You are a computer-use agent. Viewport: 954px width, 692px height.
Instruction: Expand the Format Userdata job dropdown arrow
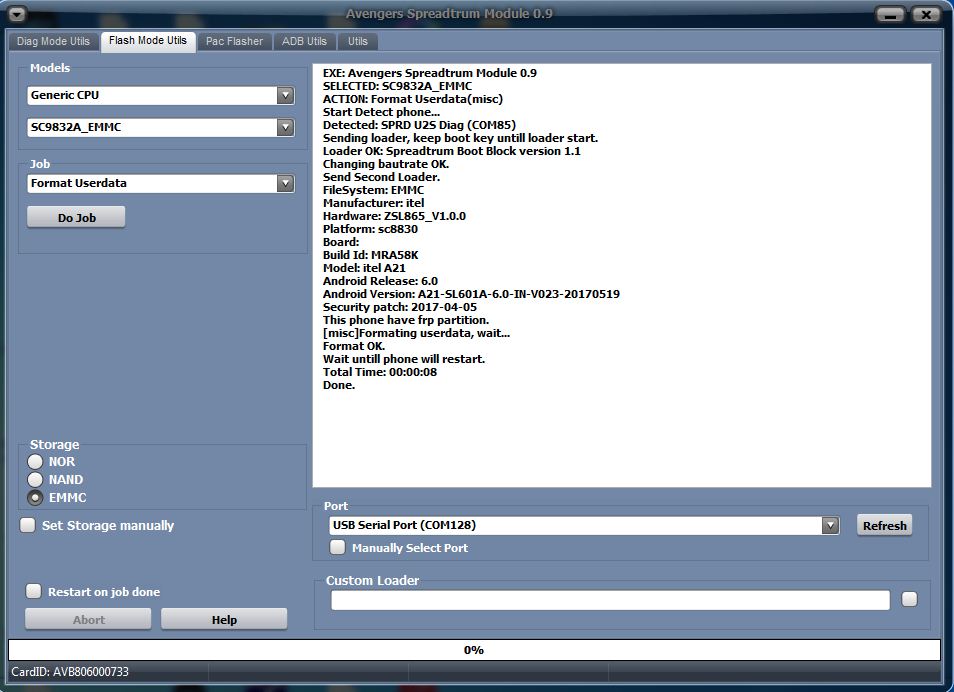[x=285, y=183]
